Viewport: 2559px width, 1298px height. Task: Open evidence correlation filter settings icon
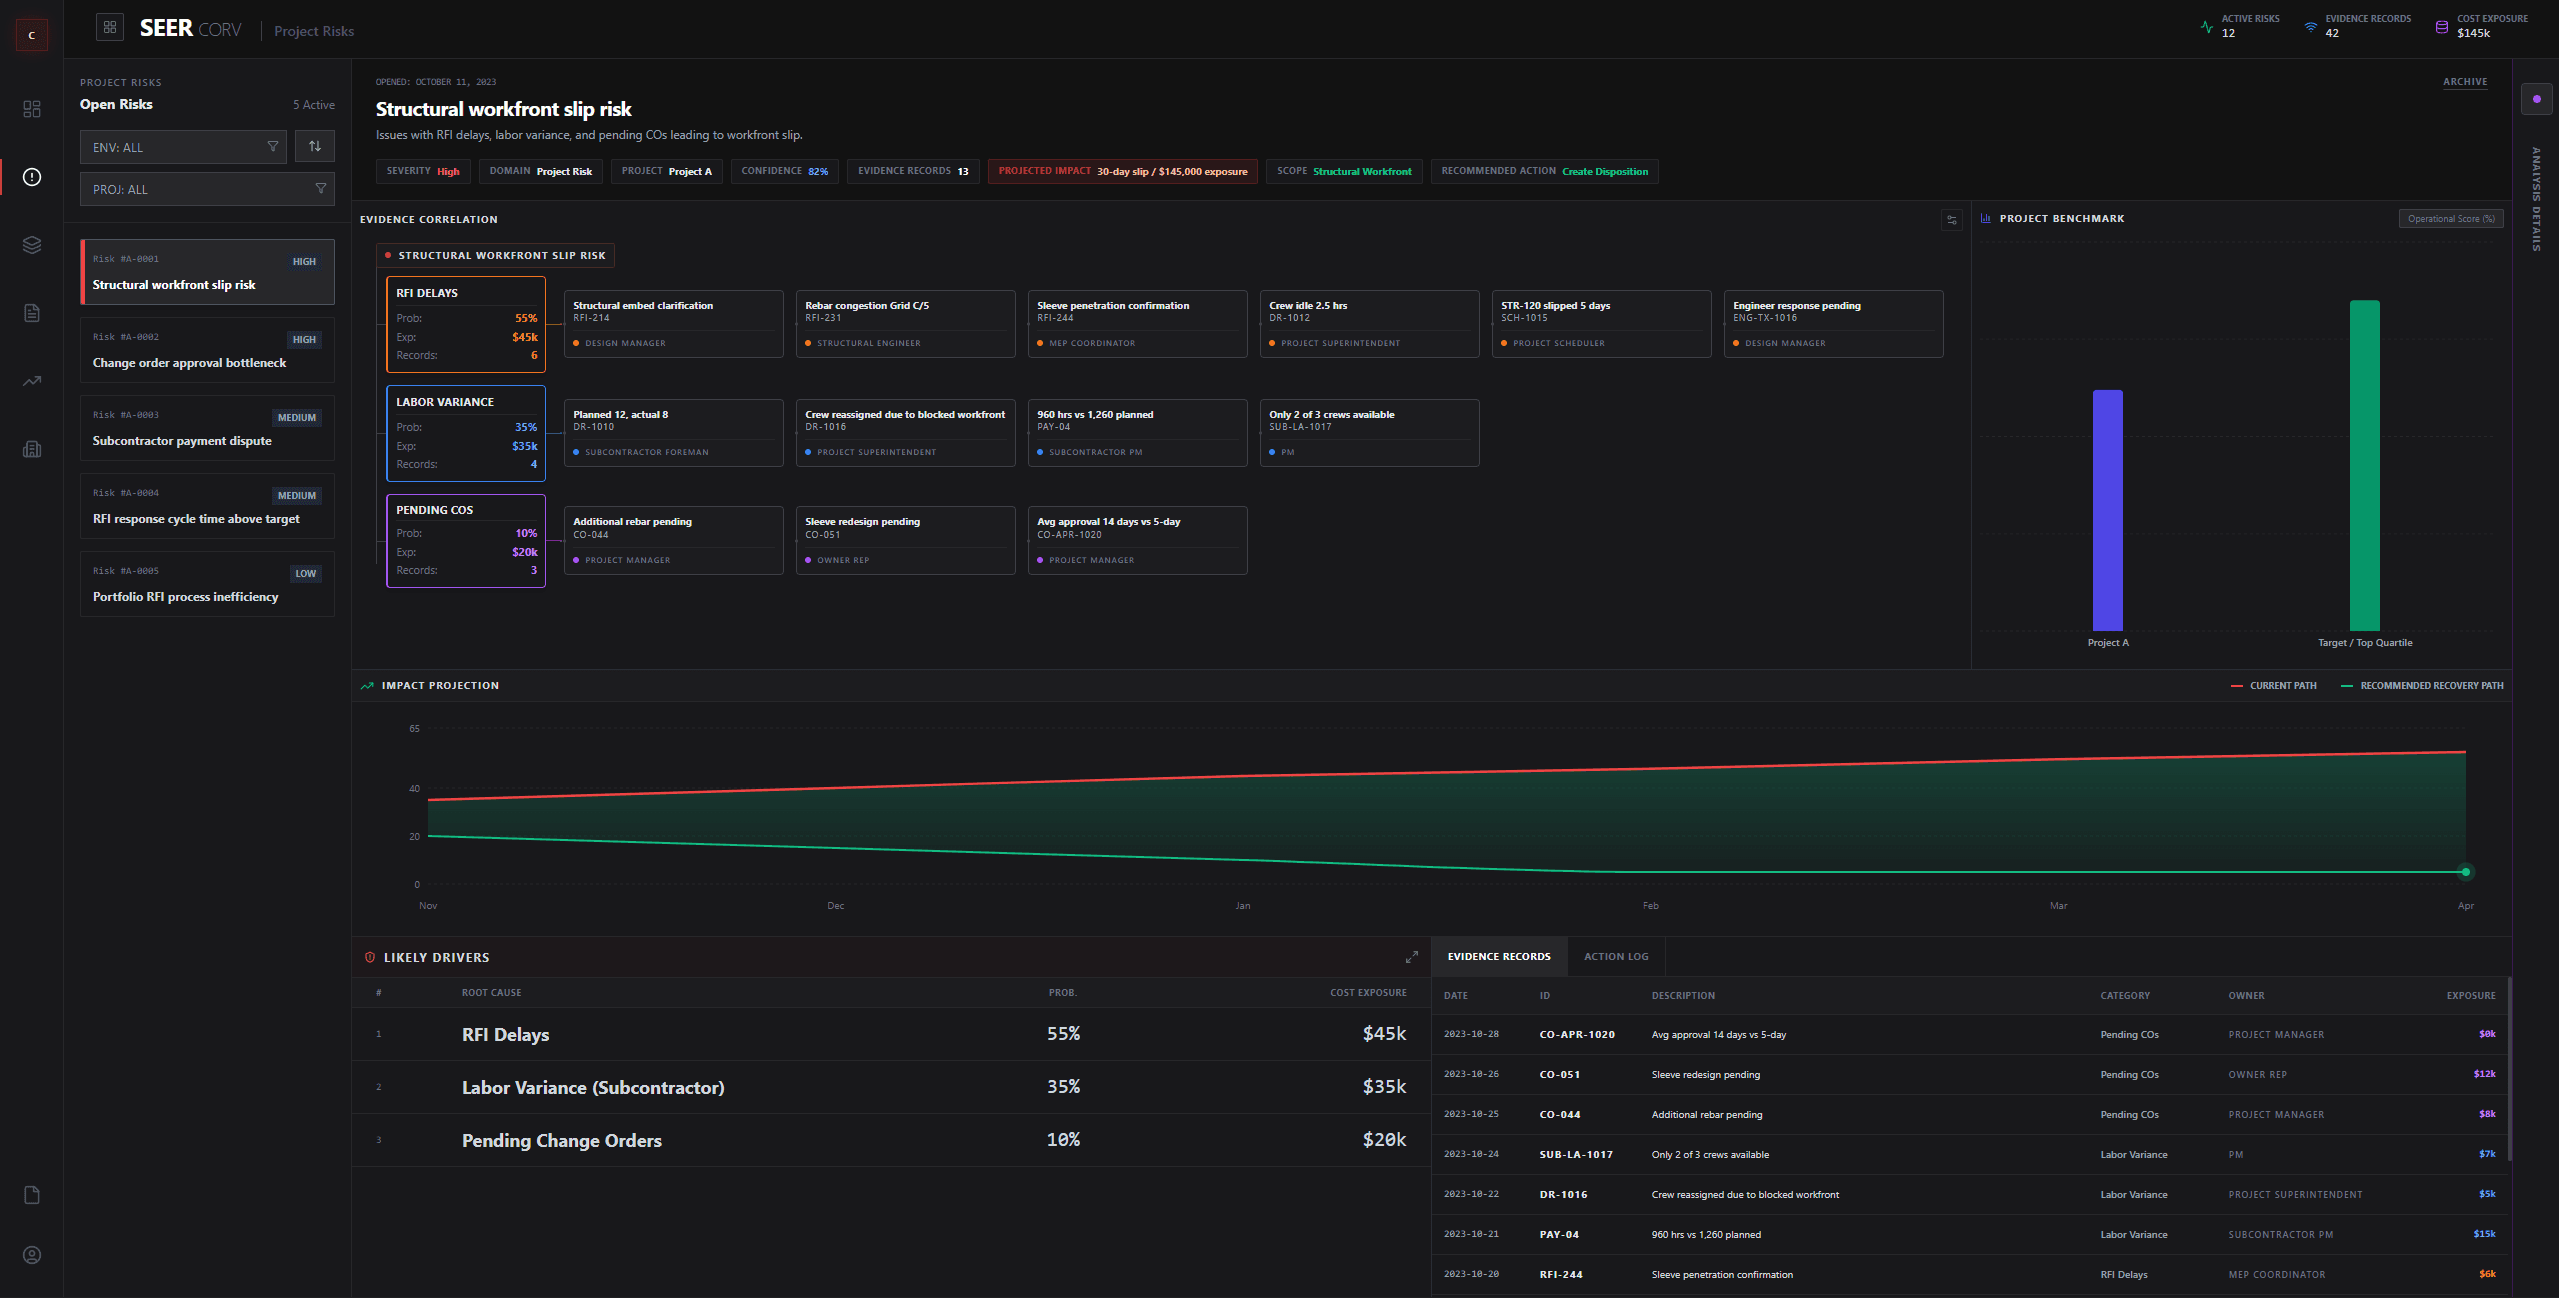[x=1951, y=220]
